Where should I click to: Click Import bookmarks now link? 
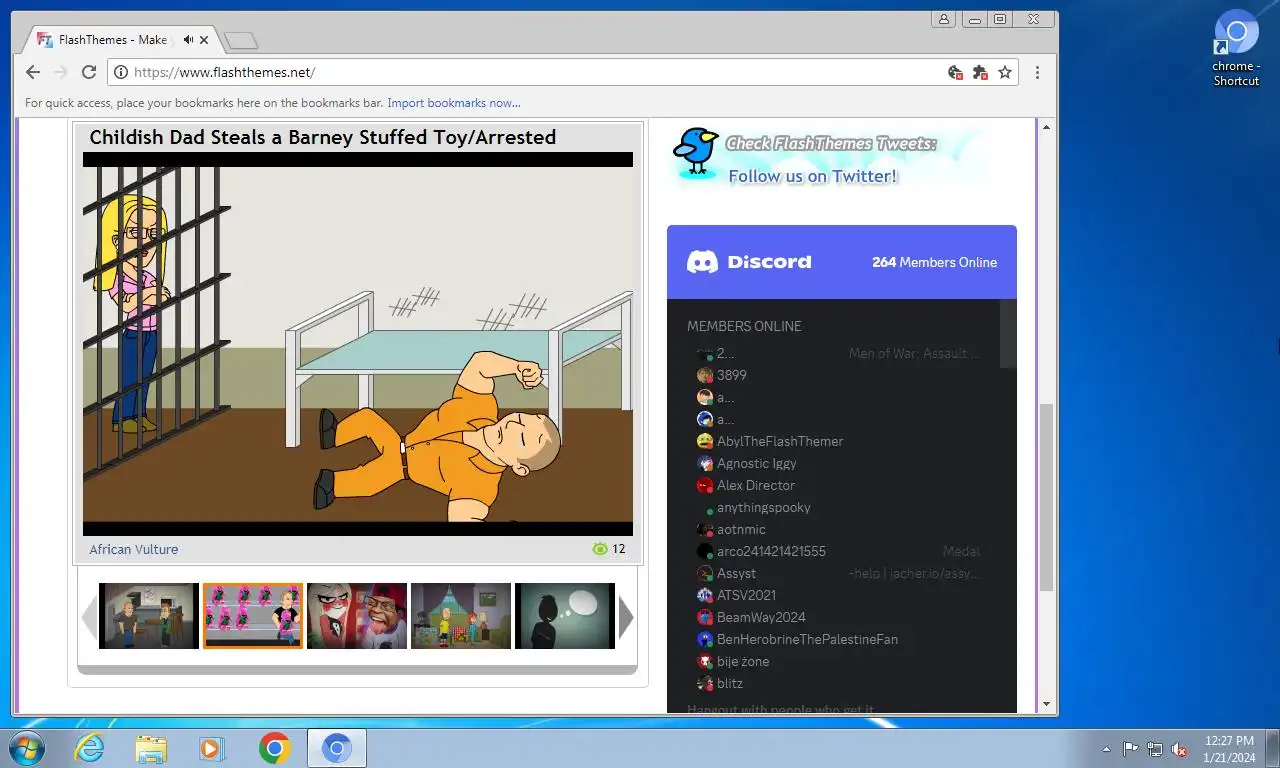point(454,103)
